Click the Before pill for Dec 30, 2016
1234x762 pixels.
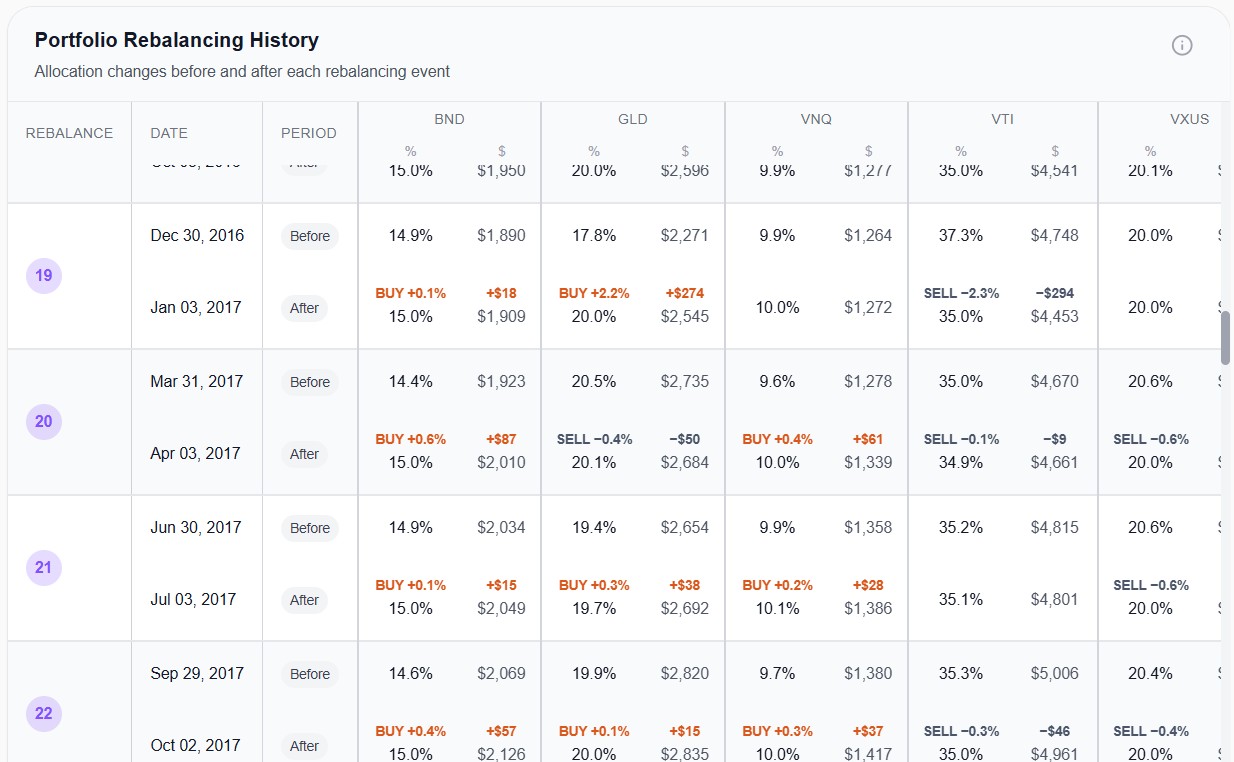[309, 236]
